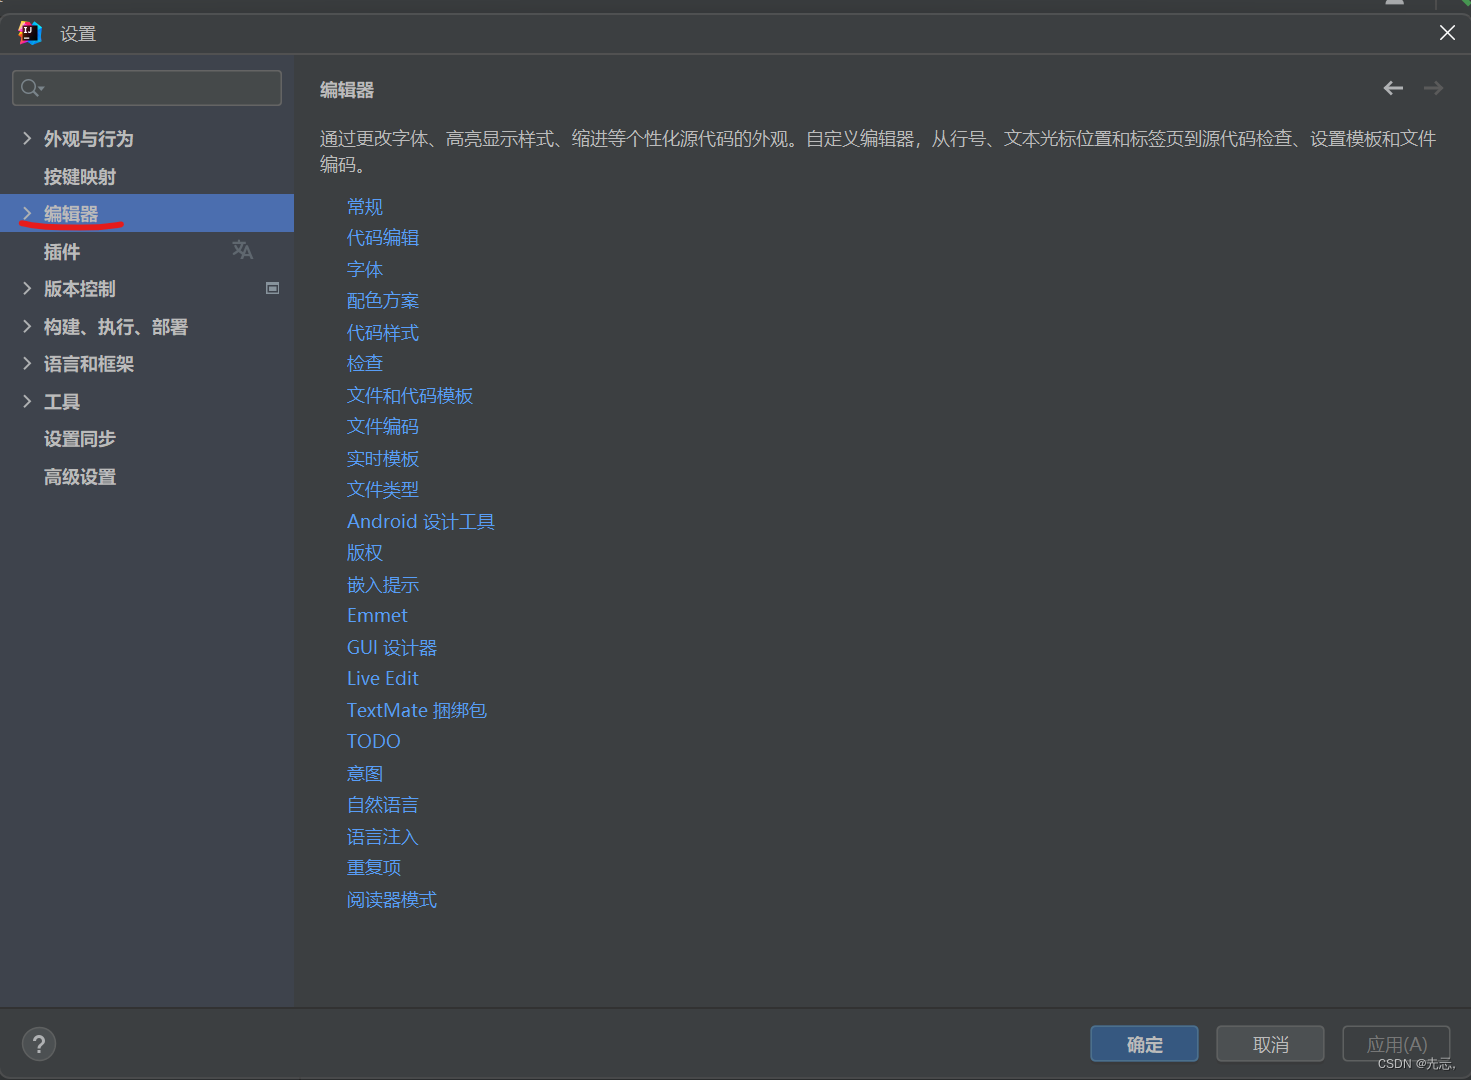1471x1080 pixels.
Task: Open the 版权 link
Action: pyautogui.click(x=365, y=552)
